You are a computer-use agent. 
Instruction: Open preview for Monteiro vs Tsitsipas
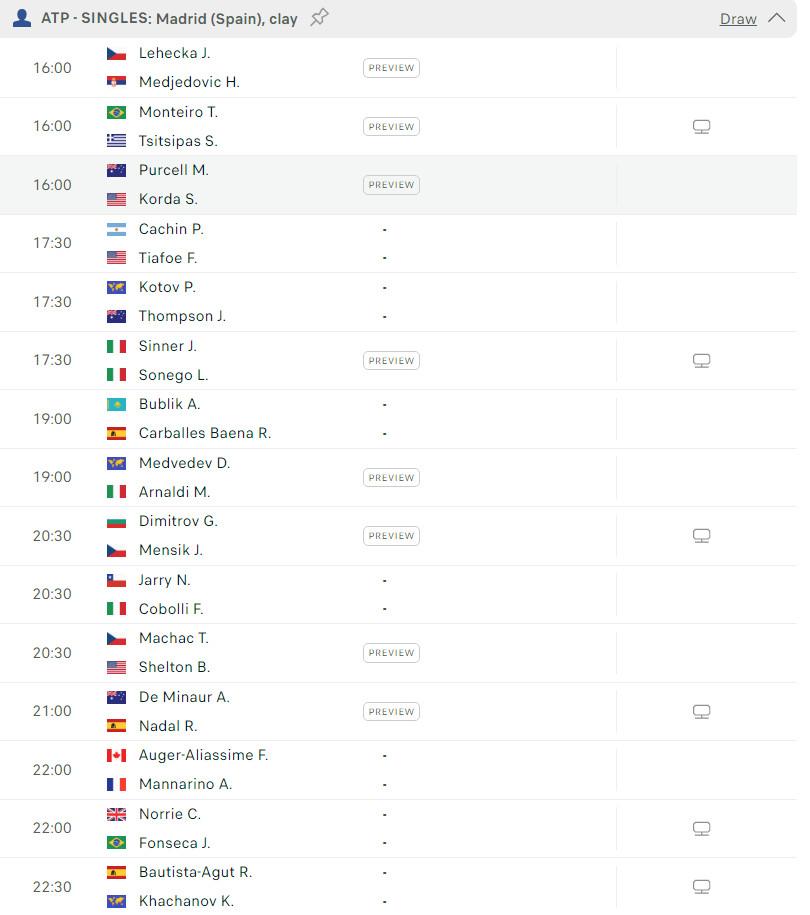pos(391,127)
